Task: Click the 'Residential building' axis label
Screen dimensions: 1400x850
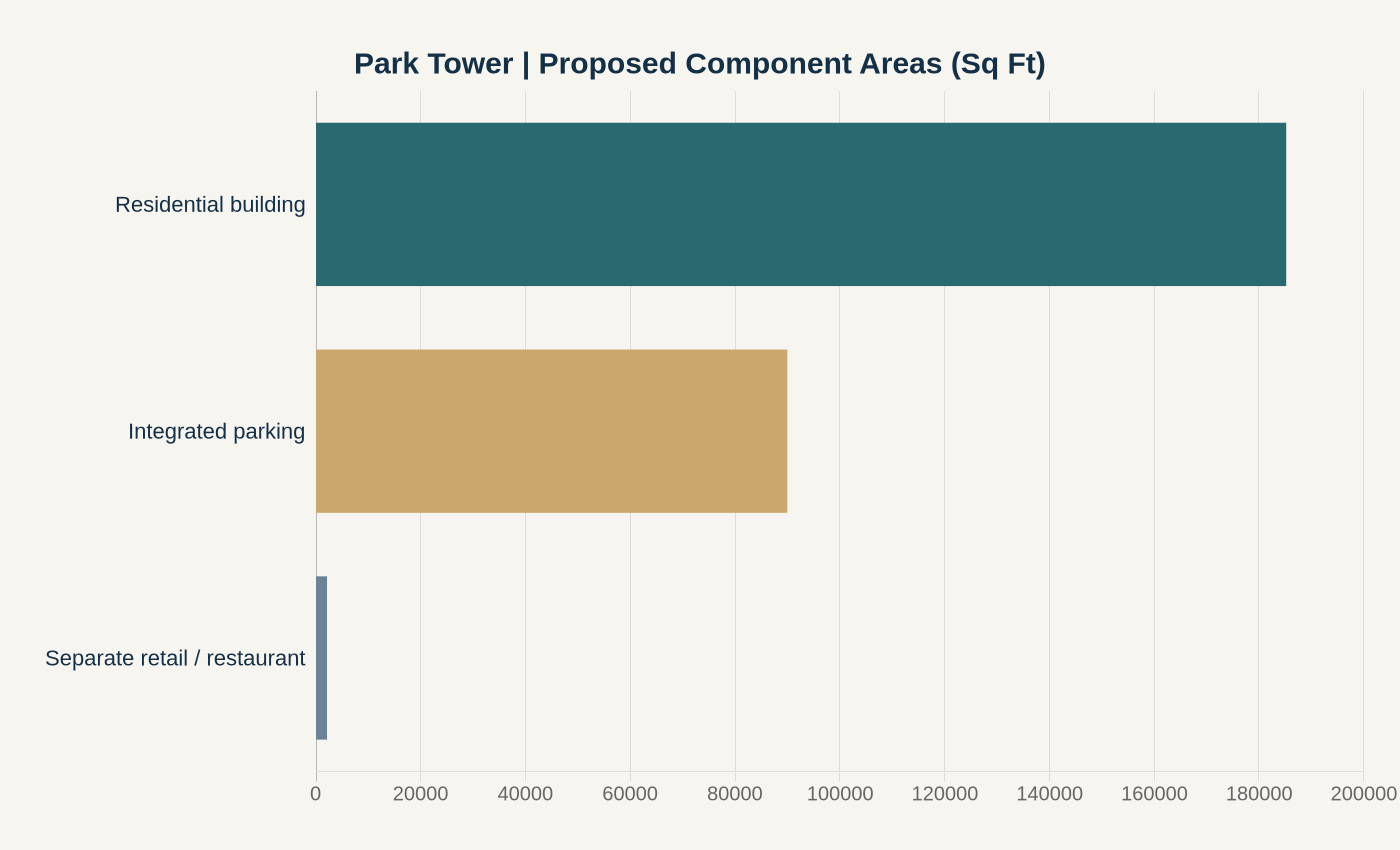Action: 210,205
